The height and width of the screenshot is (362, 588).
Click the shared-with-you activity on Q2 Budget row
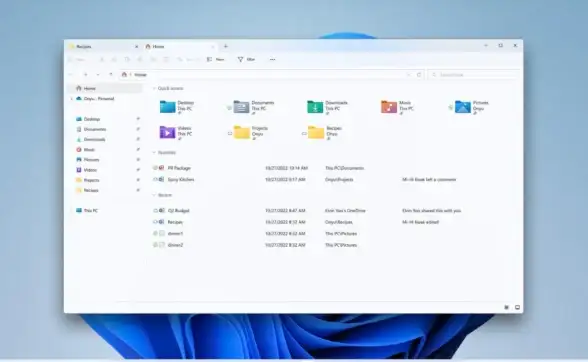(x=431, y=210)
